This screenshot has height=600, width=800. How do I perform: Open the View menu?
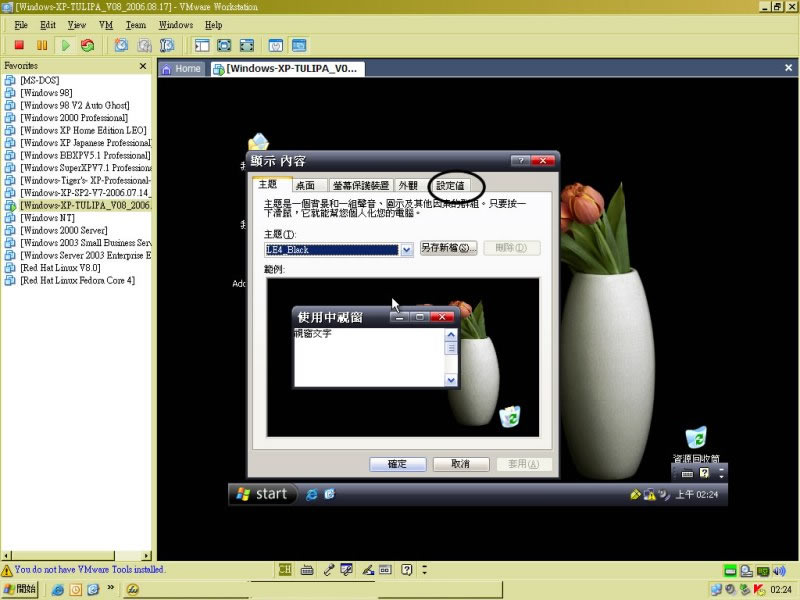pos(77,25)
